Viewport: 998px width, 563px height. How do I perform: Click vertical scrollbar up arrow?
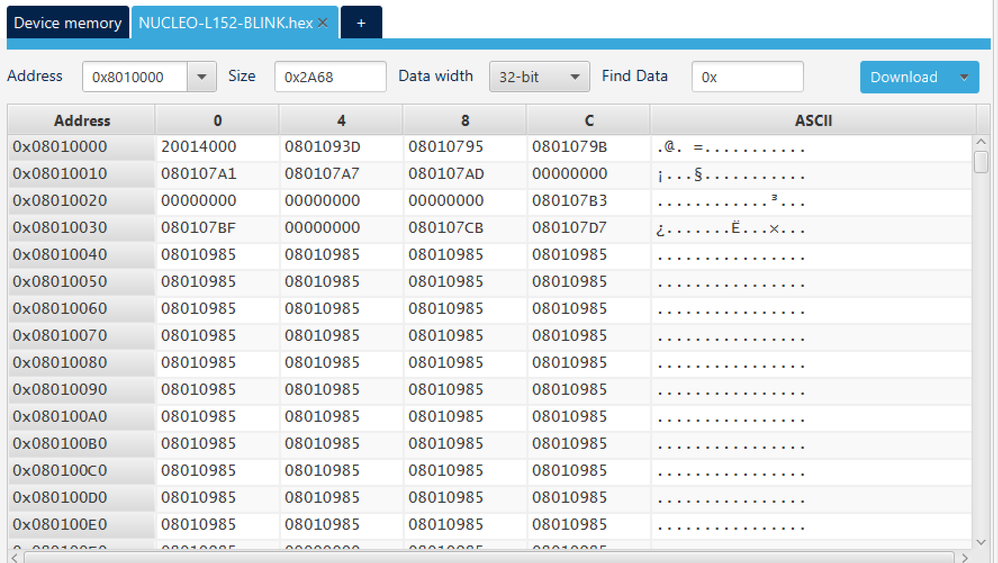click(x=981, y=141)
